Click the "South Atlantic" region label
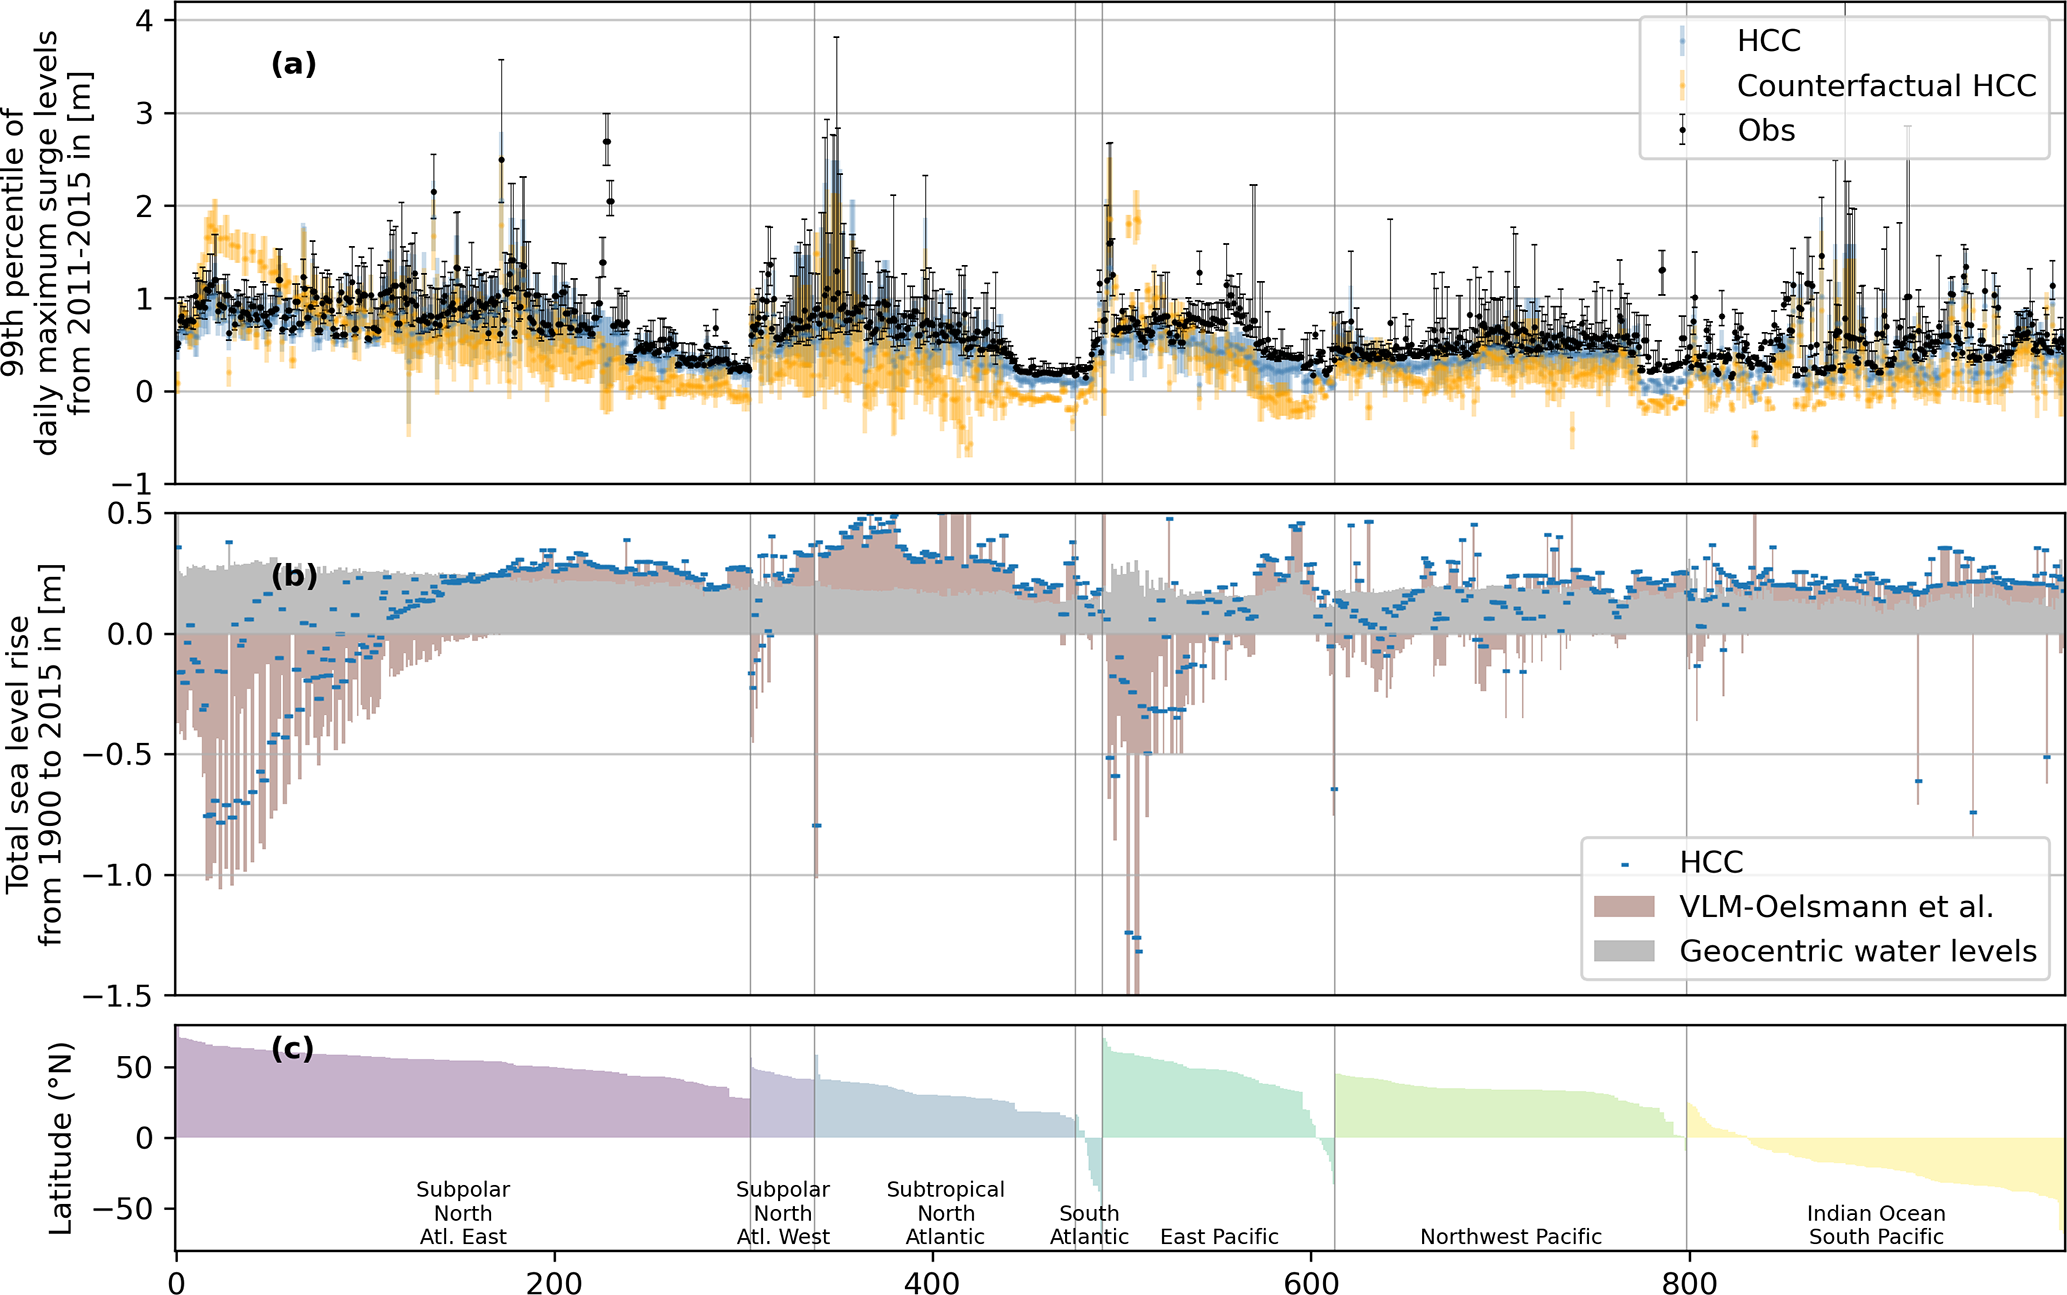This screenshot has width=2067, height=1295. [x=1089, y=1225]
